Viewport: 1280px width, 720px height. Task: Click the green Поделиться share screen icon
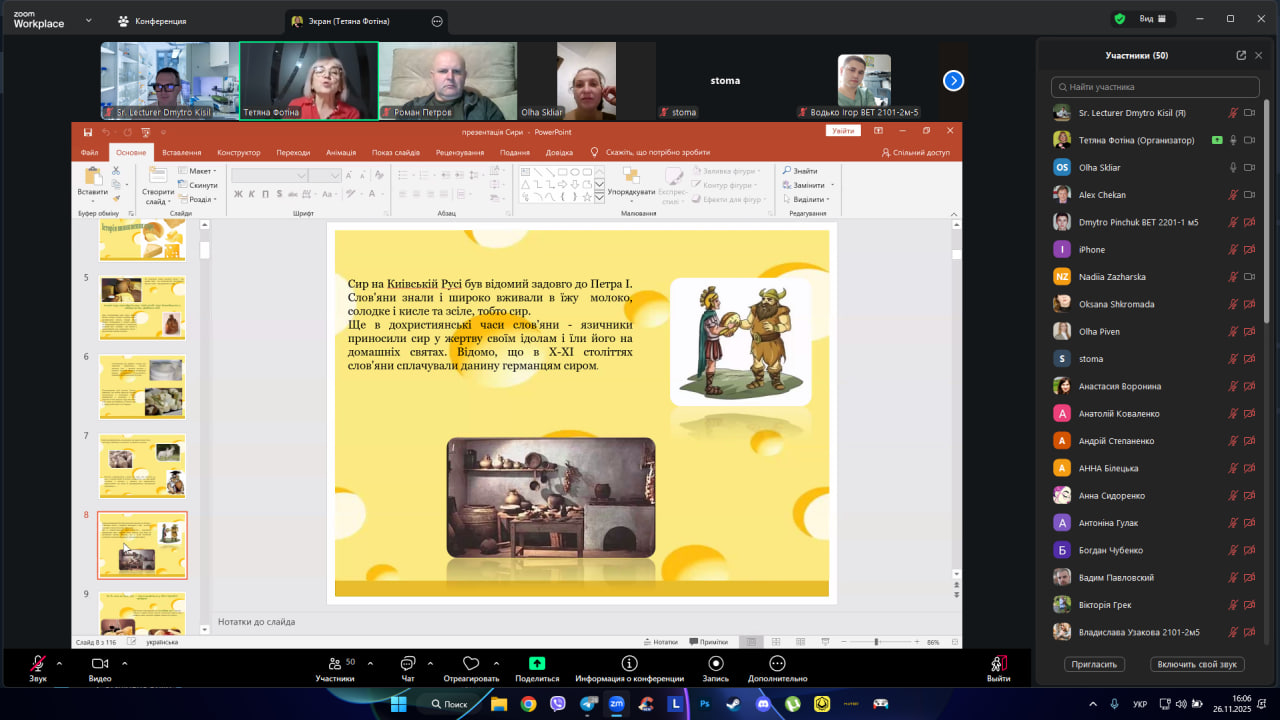[537, 664]
